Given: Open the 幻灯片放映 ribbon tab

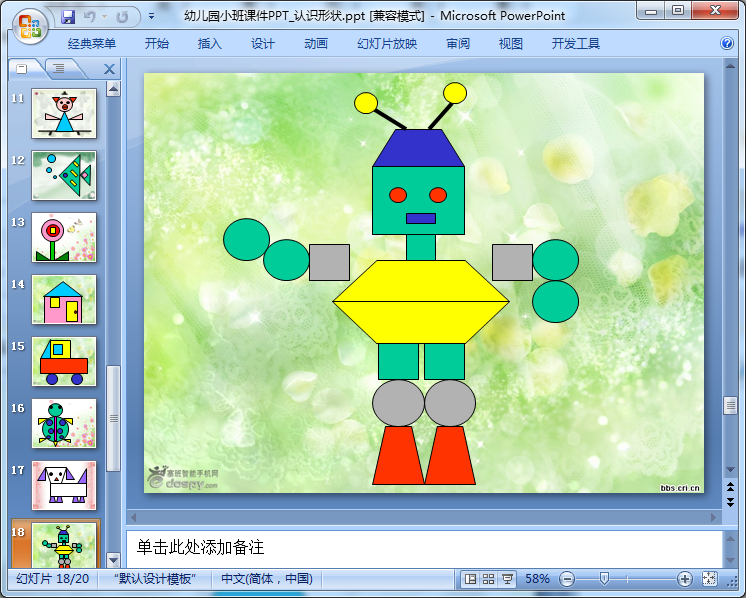Looking at the screenshot, I should [387, 44].
